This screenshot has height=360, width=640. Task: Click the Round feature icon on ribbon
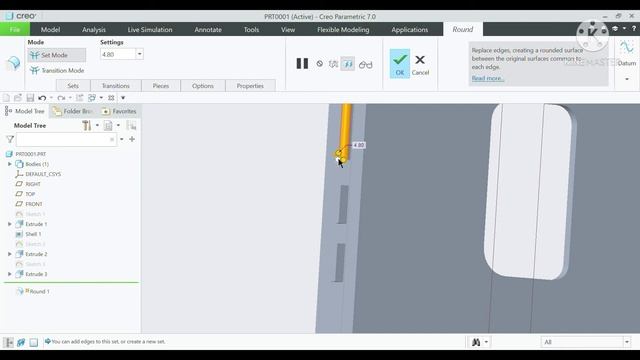[13, 63]
